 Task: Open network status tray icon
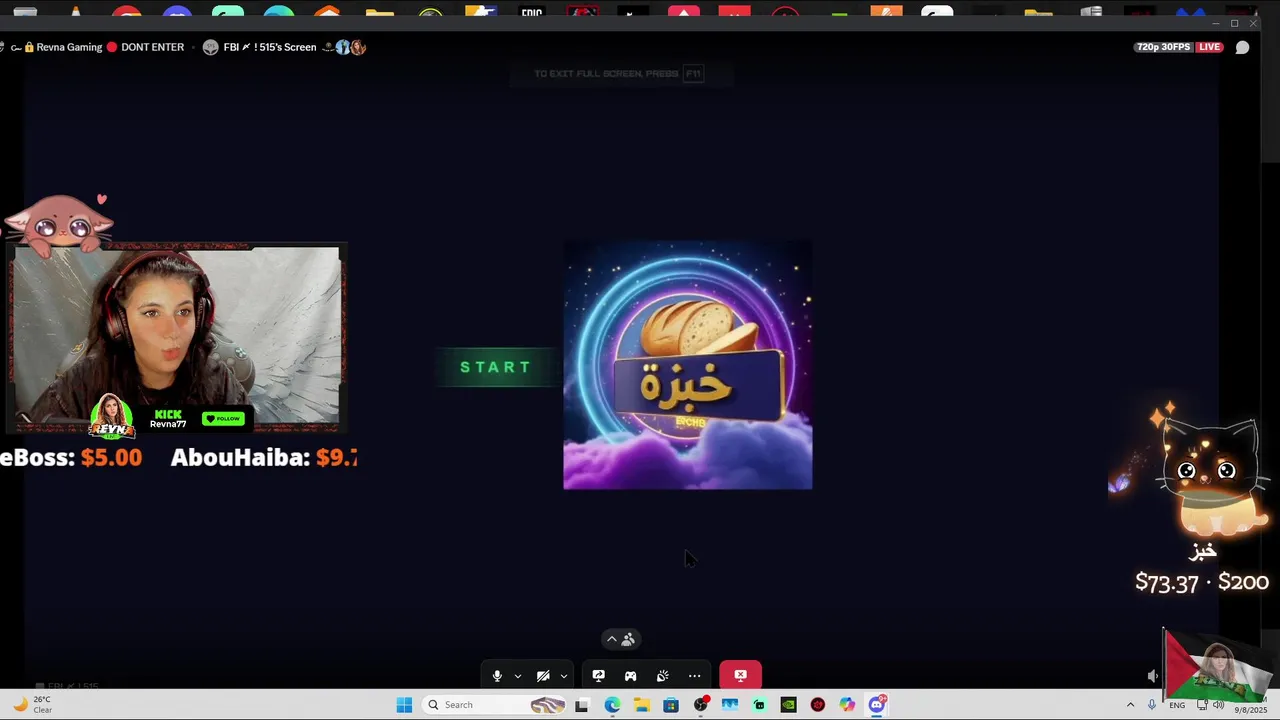(1202, 705)
